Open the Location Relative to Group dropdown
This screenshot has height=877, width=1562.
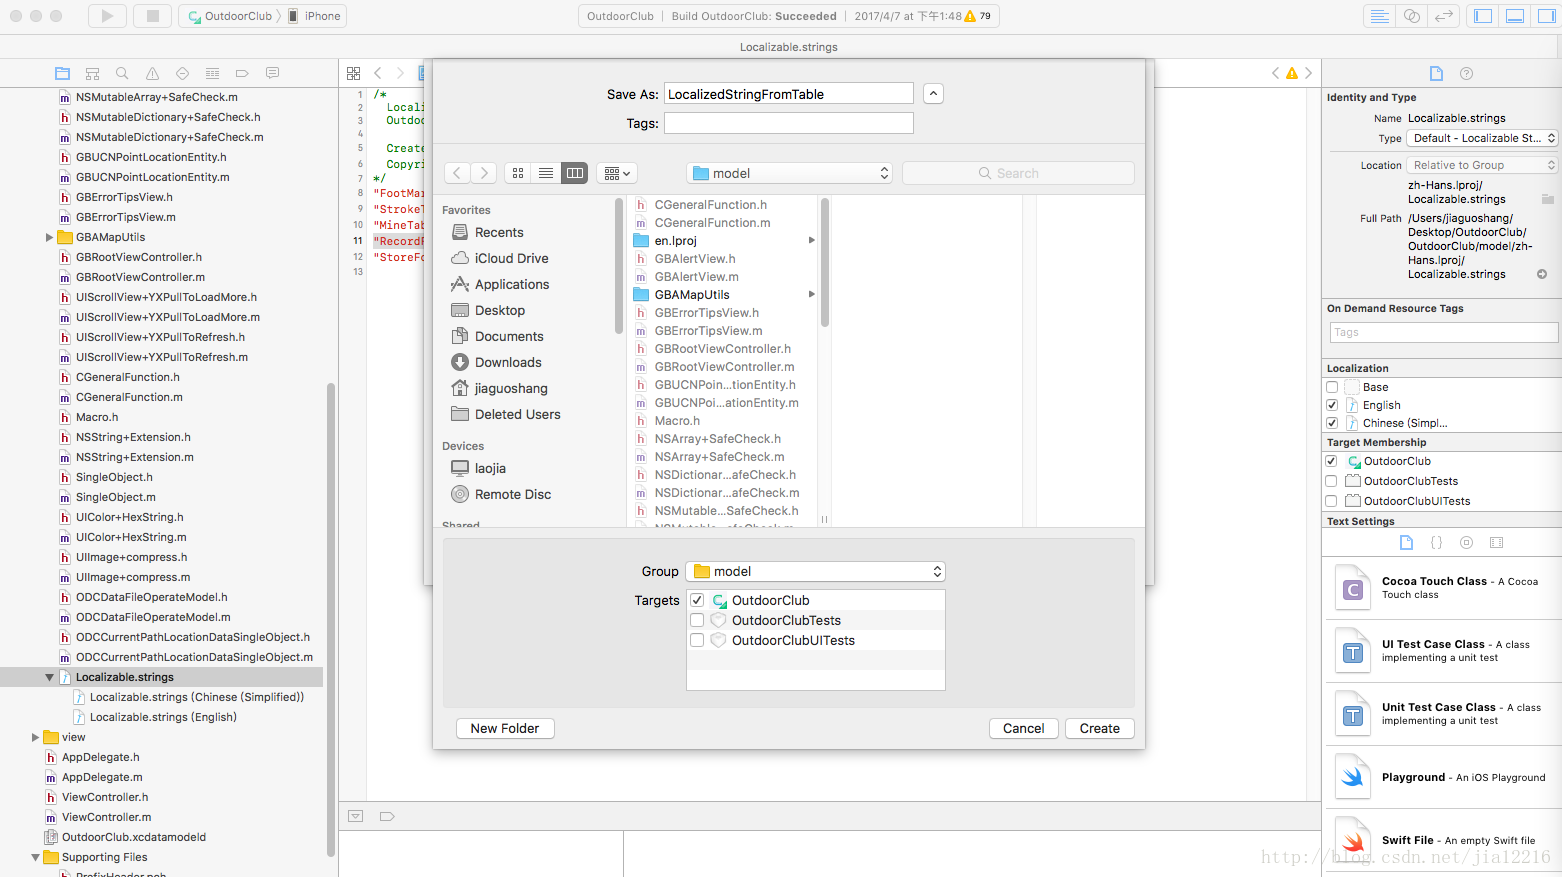(x=1482, y=165)
